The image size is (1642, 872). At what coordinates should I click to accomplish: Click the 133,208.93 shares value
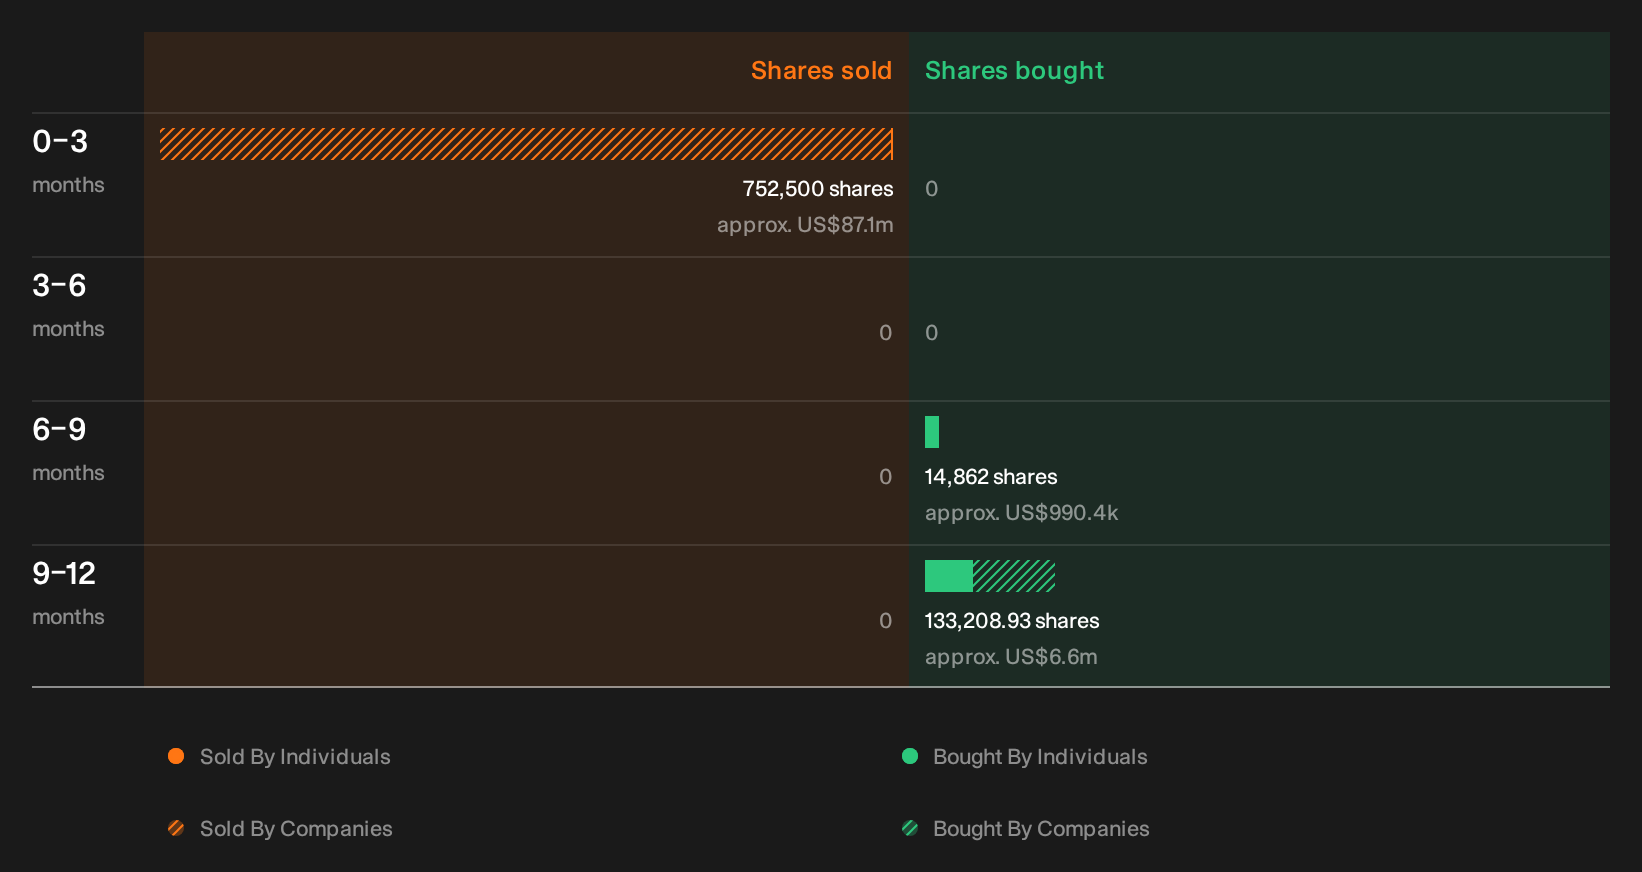pyautogui.click(x=1012, y=621)
